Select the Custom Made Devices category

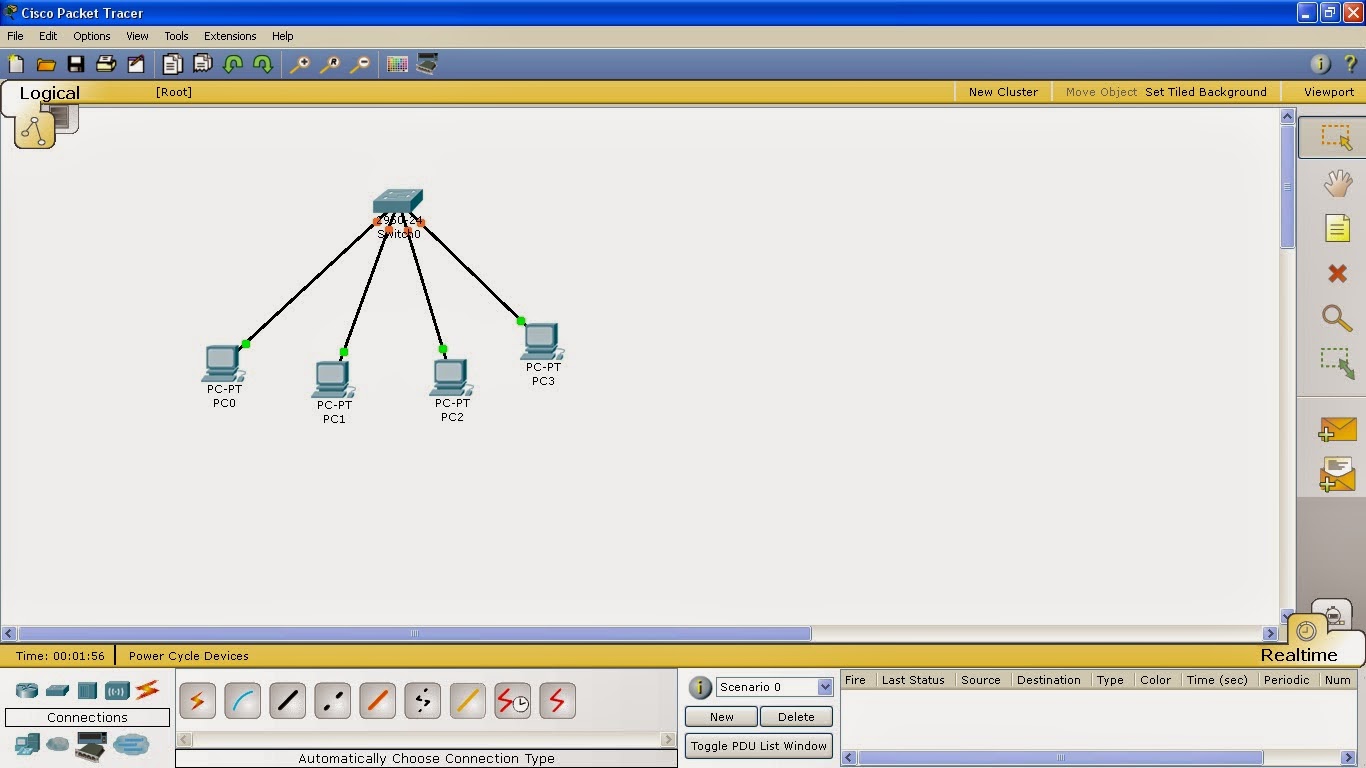point(91,745)
